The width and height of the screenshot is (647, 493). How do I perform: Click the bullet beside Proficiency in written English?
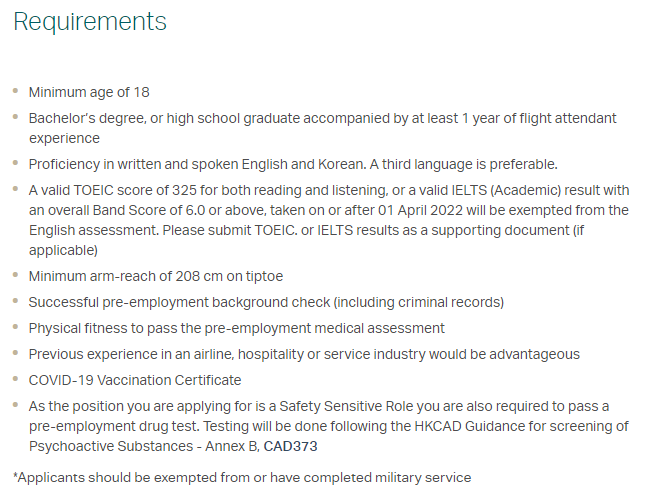[16, 163]
